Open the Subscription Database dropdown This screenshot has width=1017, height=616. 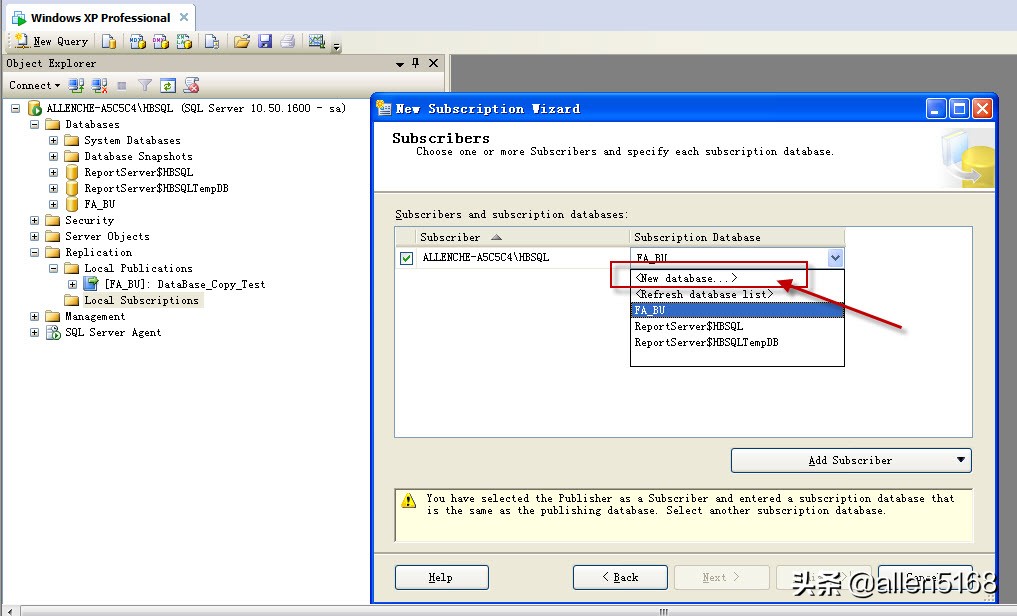pyautogui.click(x=833, y=257)
